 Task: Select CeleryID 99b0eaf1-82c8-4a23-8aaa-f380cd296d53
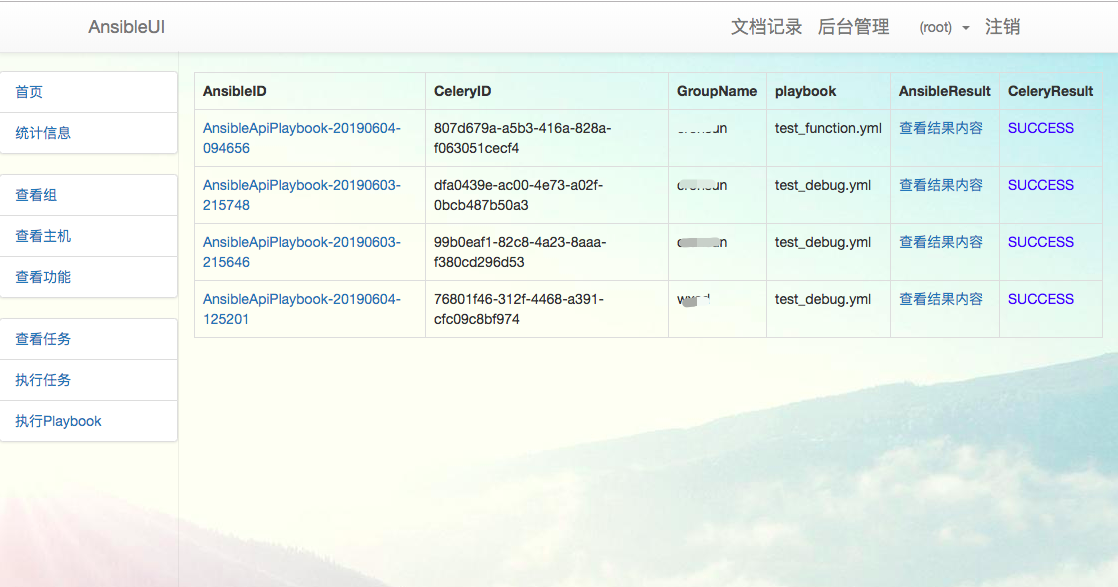click(520, 252)
